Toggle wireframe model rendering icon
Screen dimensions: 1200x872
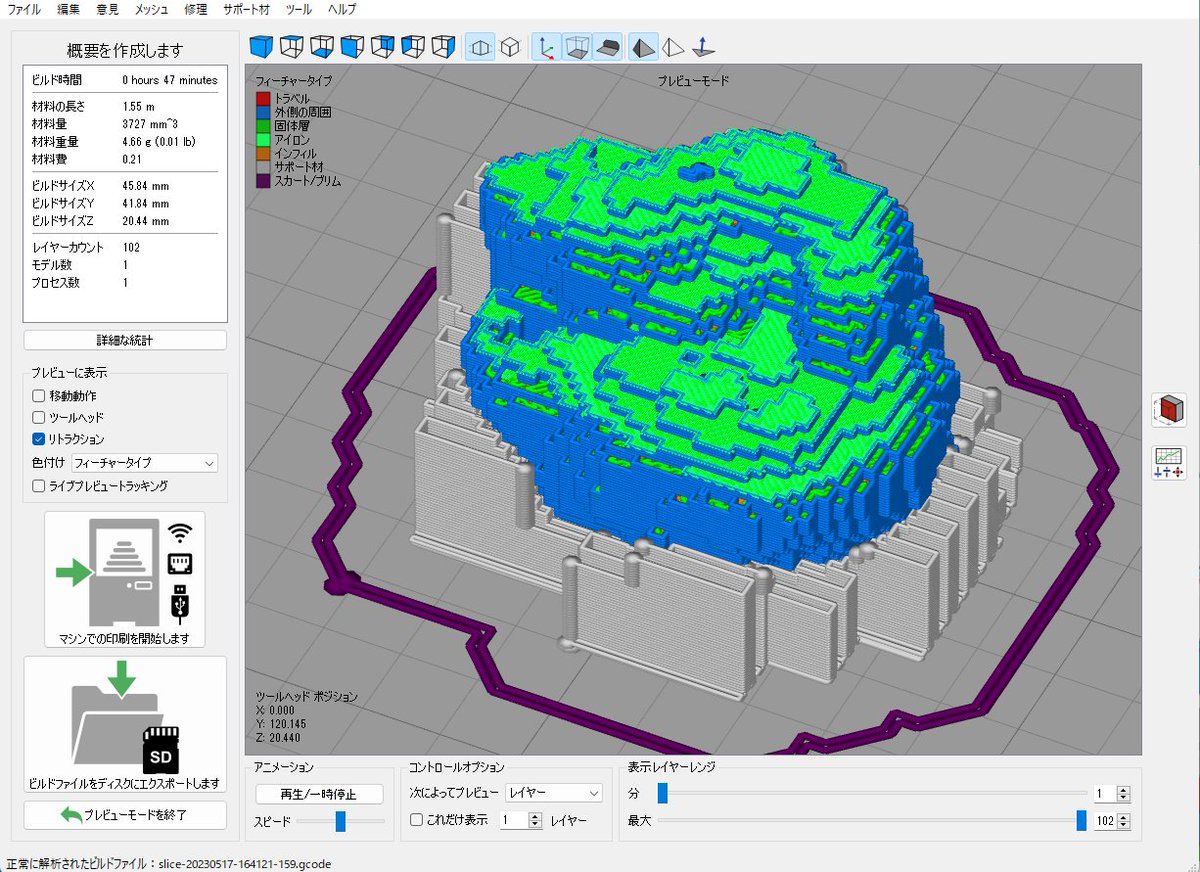(x=674, y=47)
